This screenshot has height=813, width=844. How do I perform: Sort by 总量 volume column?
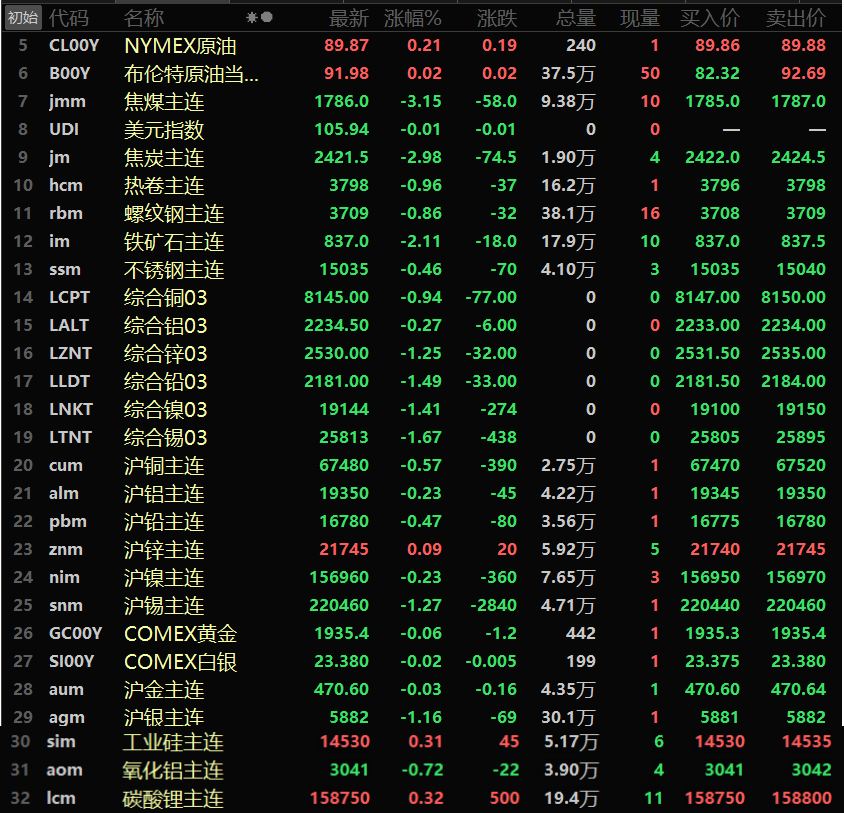575,18
